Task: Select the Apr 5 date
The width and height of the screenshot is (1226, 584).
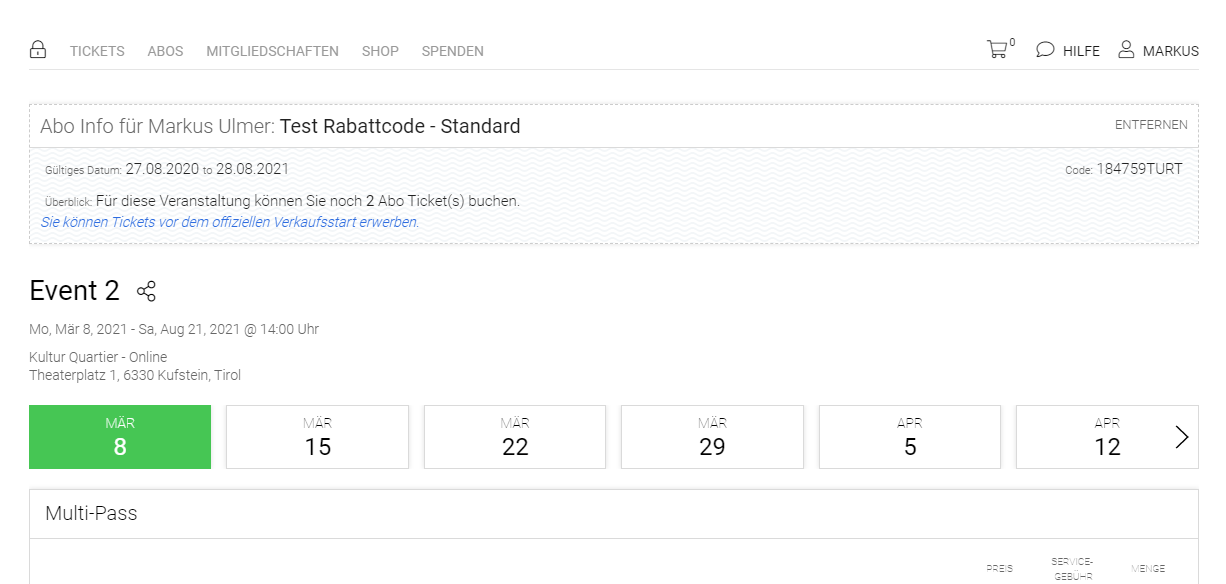Action: 909,437
